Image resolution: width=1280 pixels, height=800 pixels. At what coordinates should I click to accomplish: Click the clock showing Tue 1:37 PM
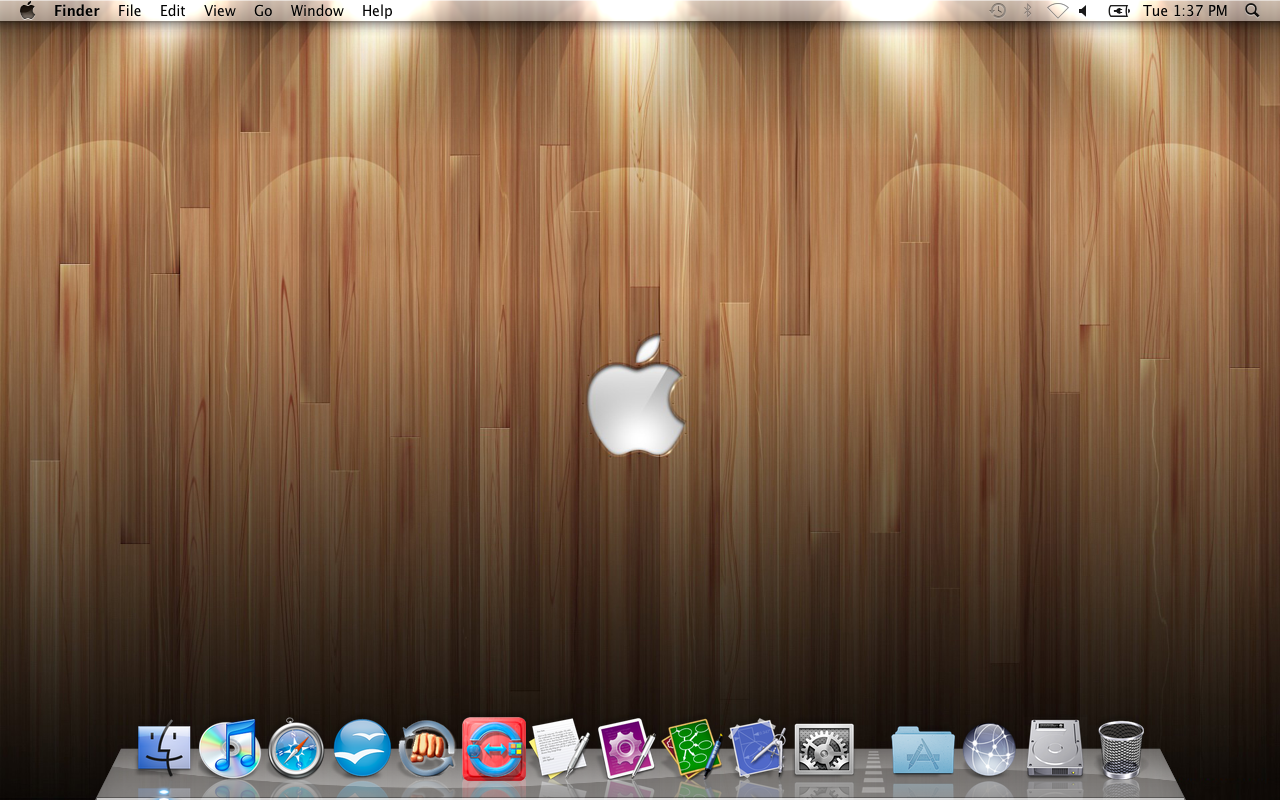click(x=1185, y=11)
